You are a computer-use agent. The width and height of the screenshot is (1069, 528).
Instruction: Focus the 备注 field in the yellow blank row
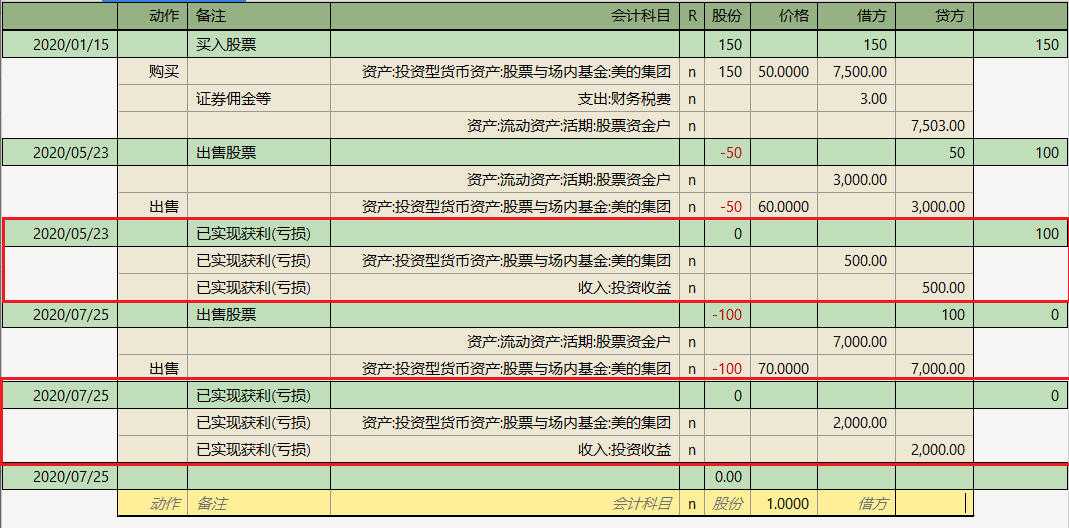coord(258,504)
